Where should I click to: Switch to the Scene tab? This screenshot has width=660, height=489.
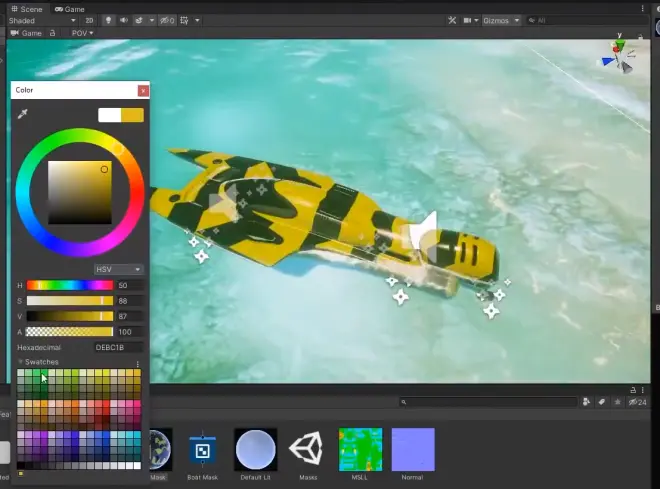(x=27, y=9)
